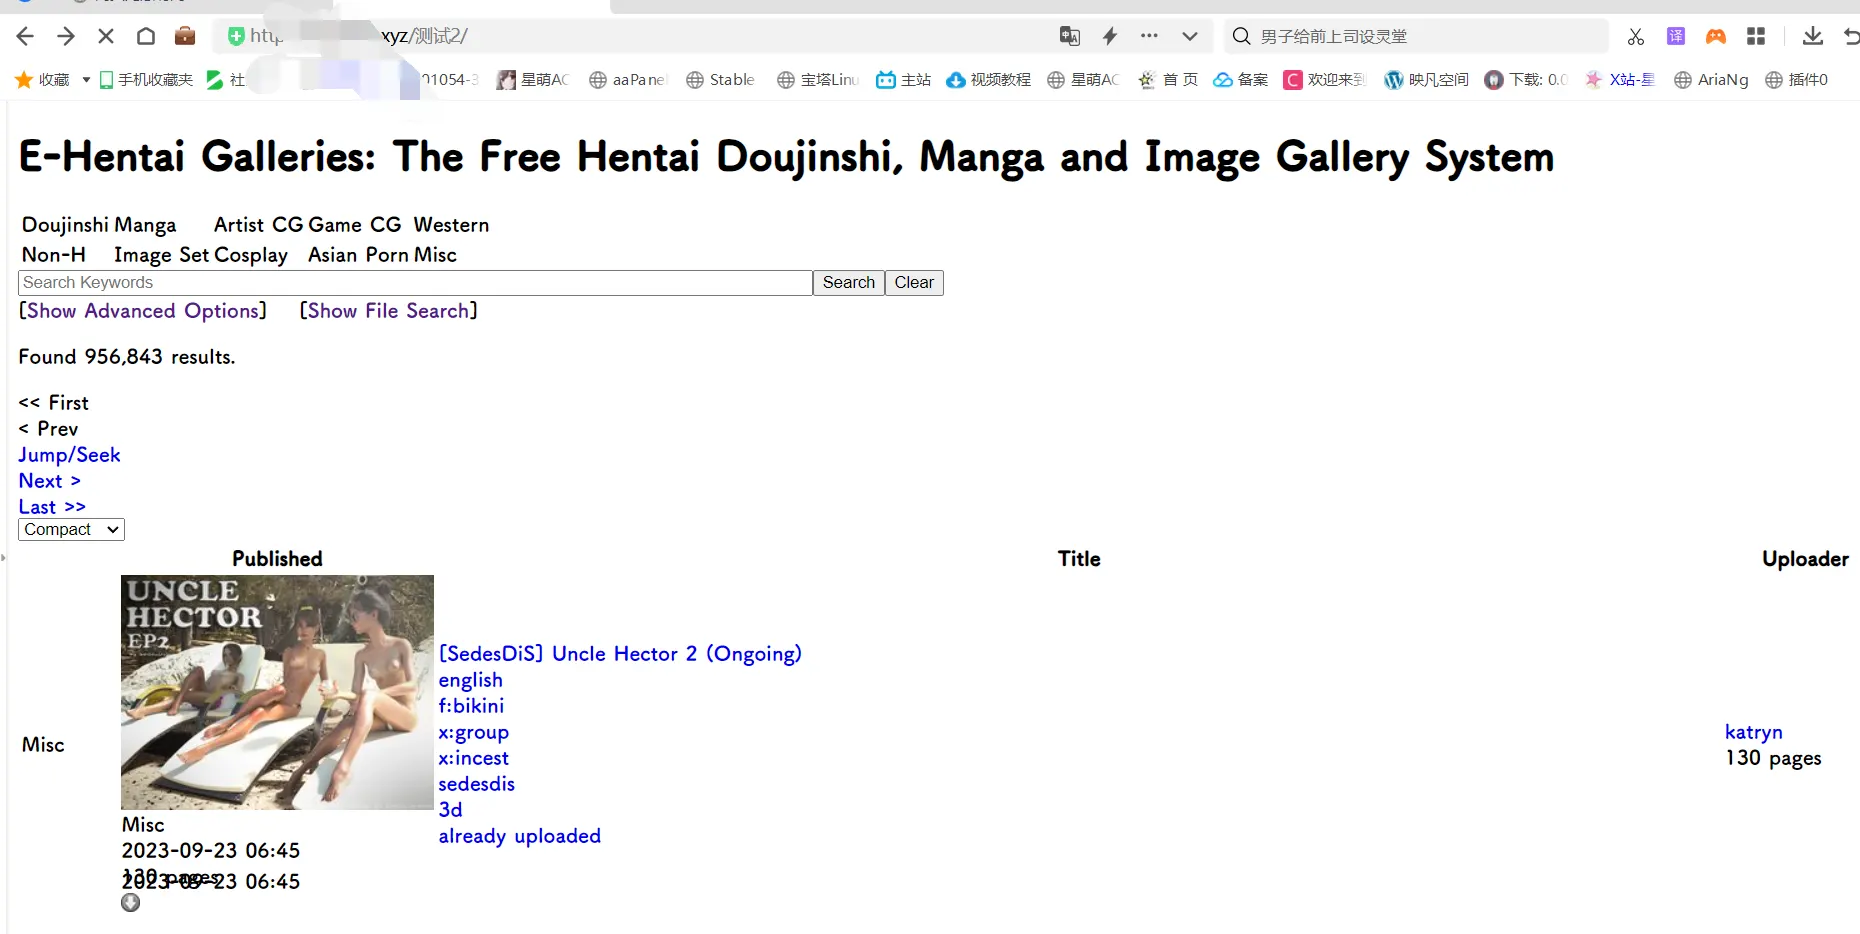The image size is (1860, 934).
Task: Open the 视频教程 bookmark
Action: click(989, 80)
